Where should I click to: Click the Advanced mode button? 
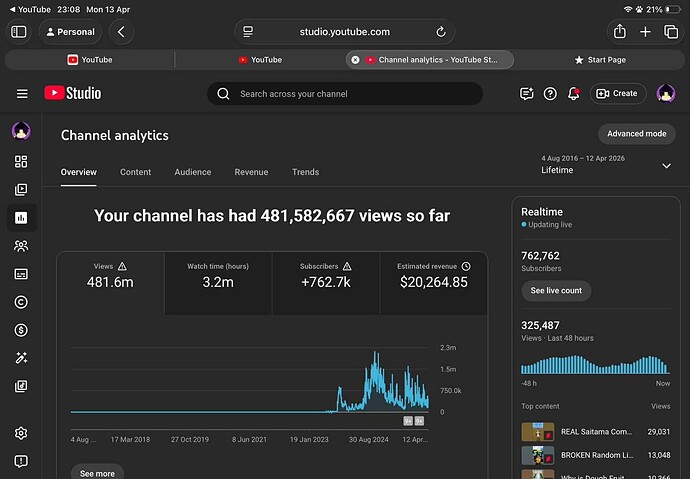tap(637, 134)
